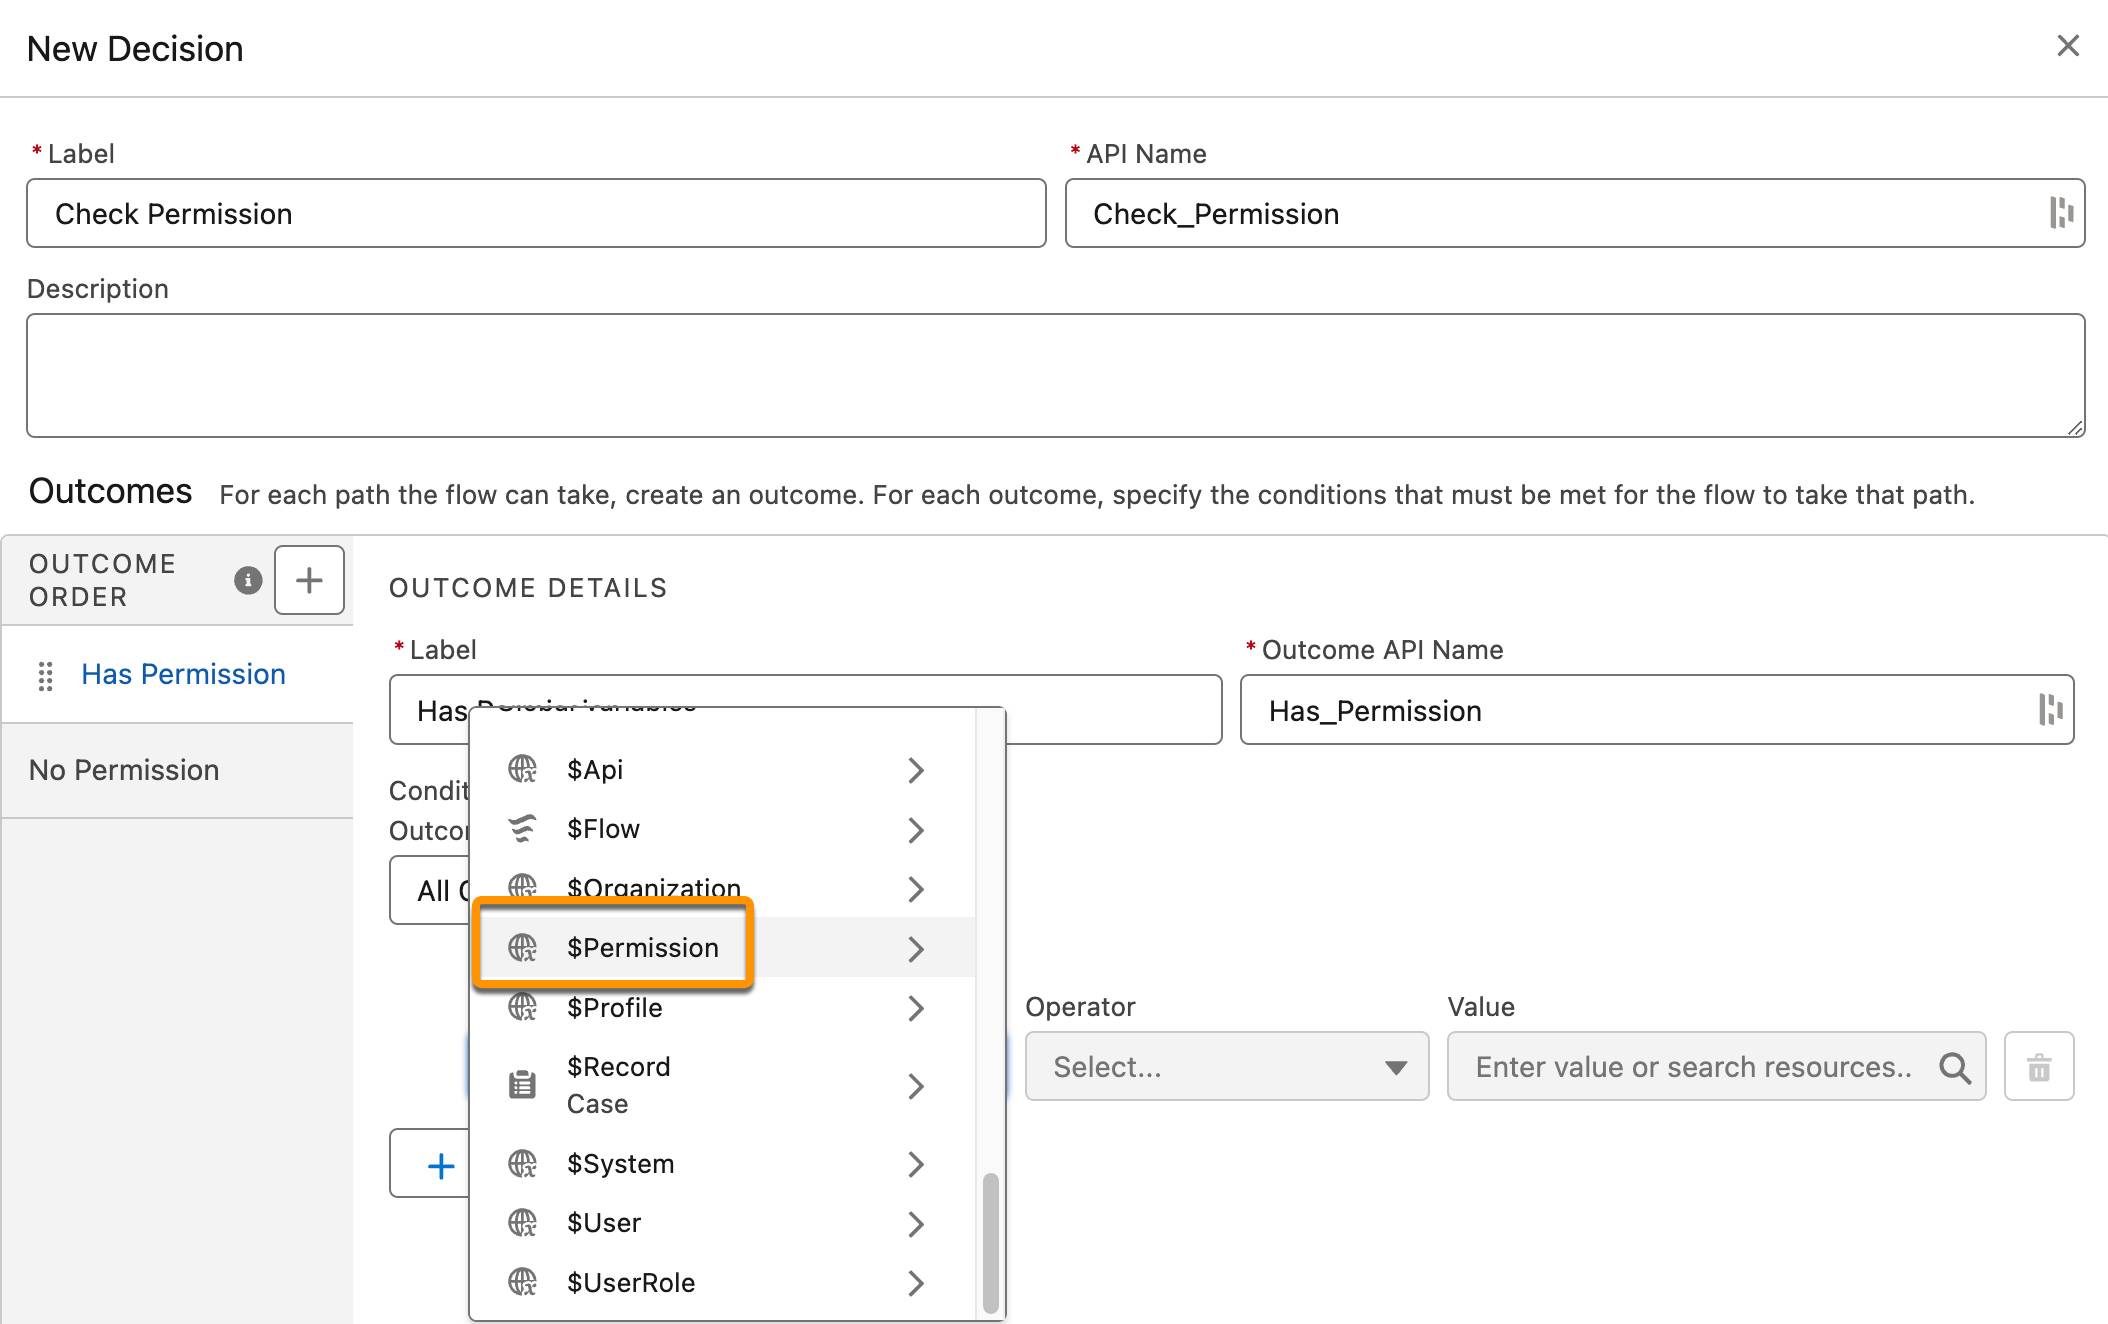The width and height of the screenshot is (2108, 1324).
Task: Expand the $Permission submenu arrow
Action: tap(915, 947)
